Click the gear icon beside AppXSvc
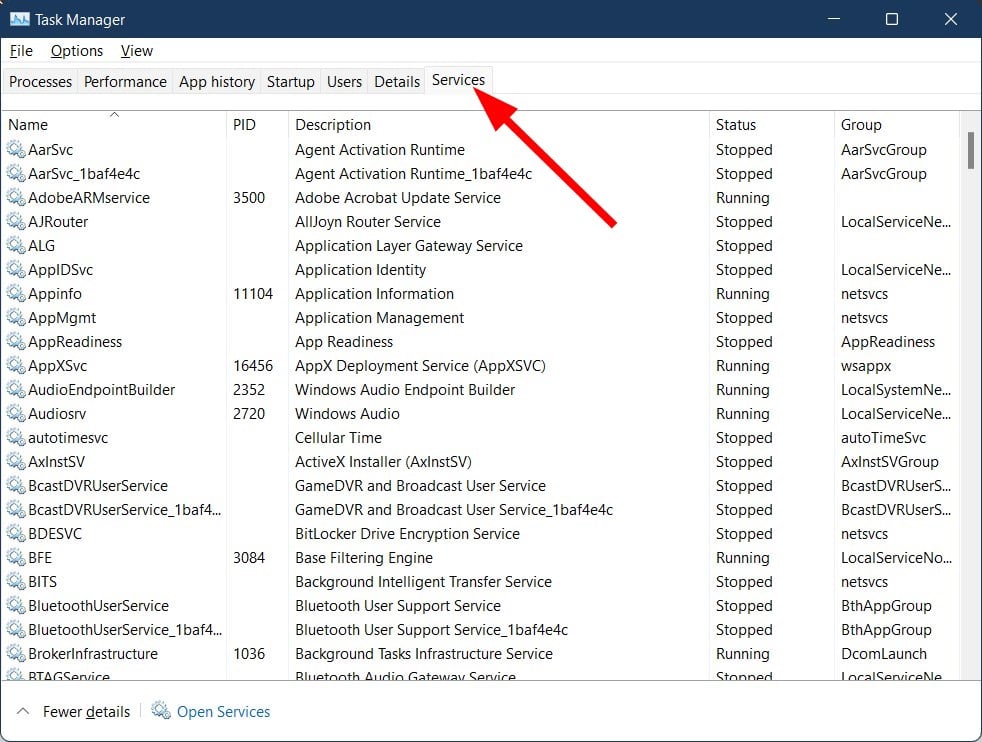 tap(16, 365)
